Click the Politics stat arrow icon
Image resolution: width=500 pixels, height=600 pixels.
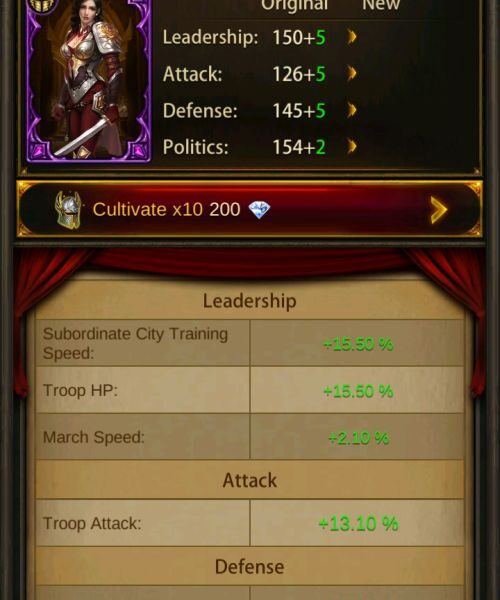click(x=352, y=147)
